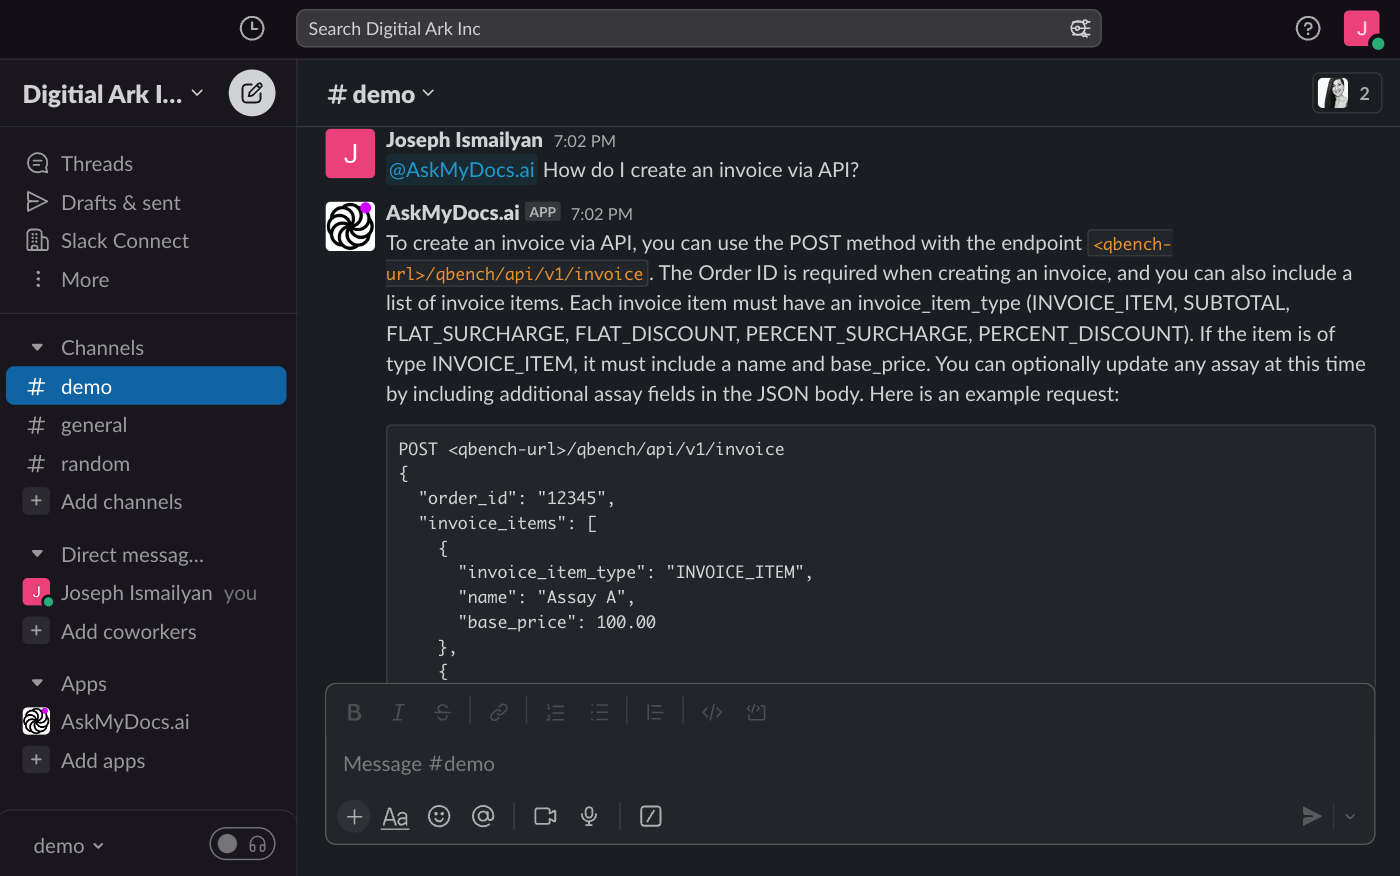The height and width of the screenshot is (876, 1400).
Task: Compose a new message with pencil button
Action: point(252,93)
